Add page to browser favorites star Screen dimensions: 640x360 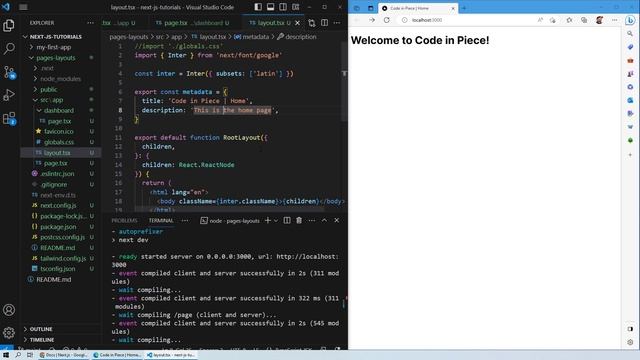point(569,20)
